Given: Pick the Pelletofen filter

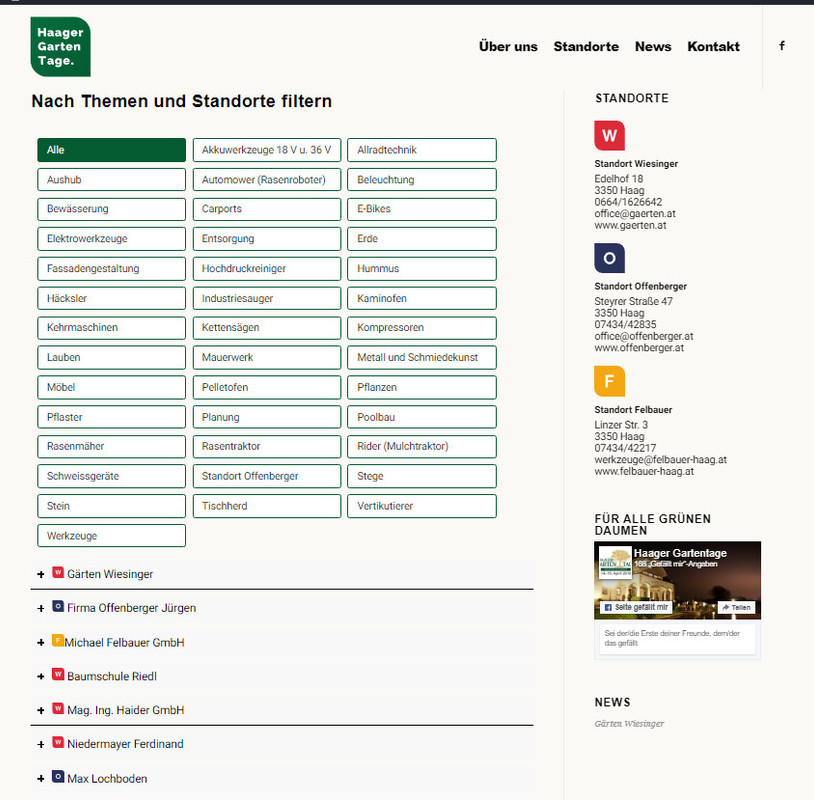Looking at the screenshot, I should pos(267,387).
